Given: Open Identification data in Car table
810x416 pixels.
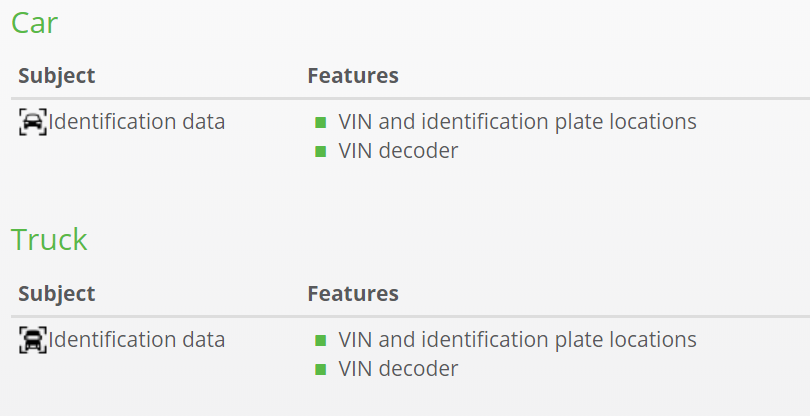Looking at the screenshot, I should click(137, 122).
